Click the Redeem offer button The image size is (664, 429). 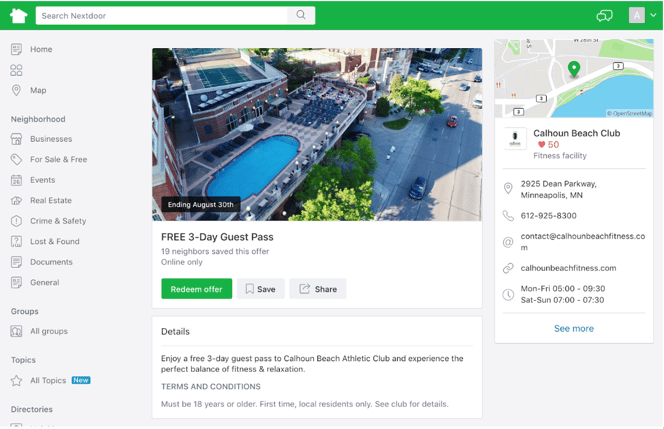pyautogui.click(x=196, y=289)
